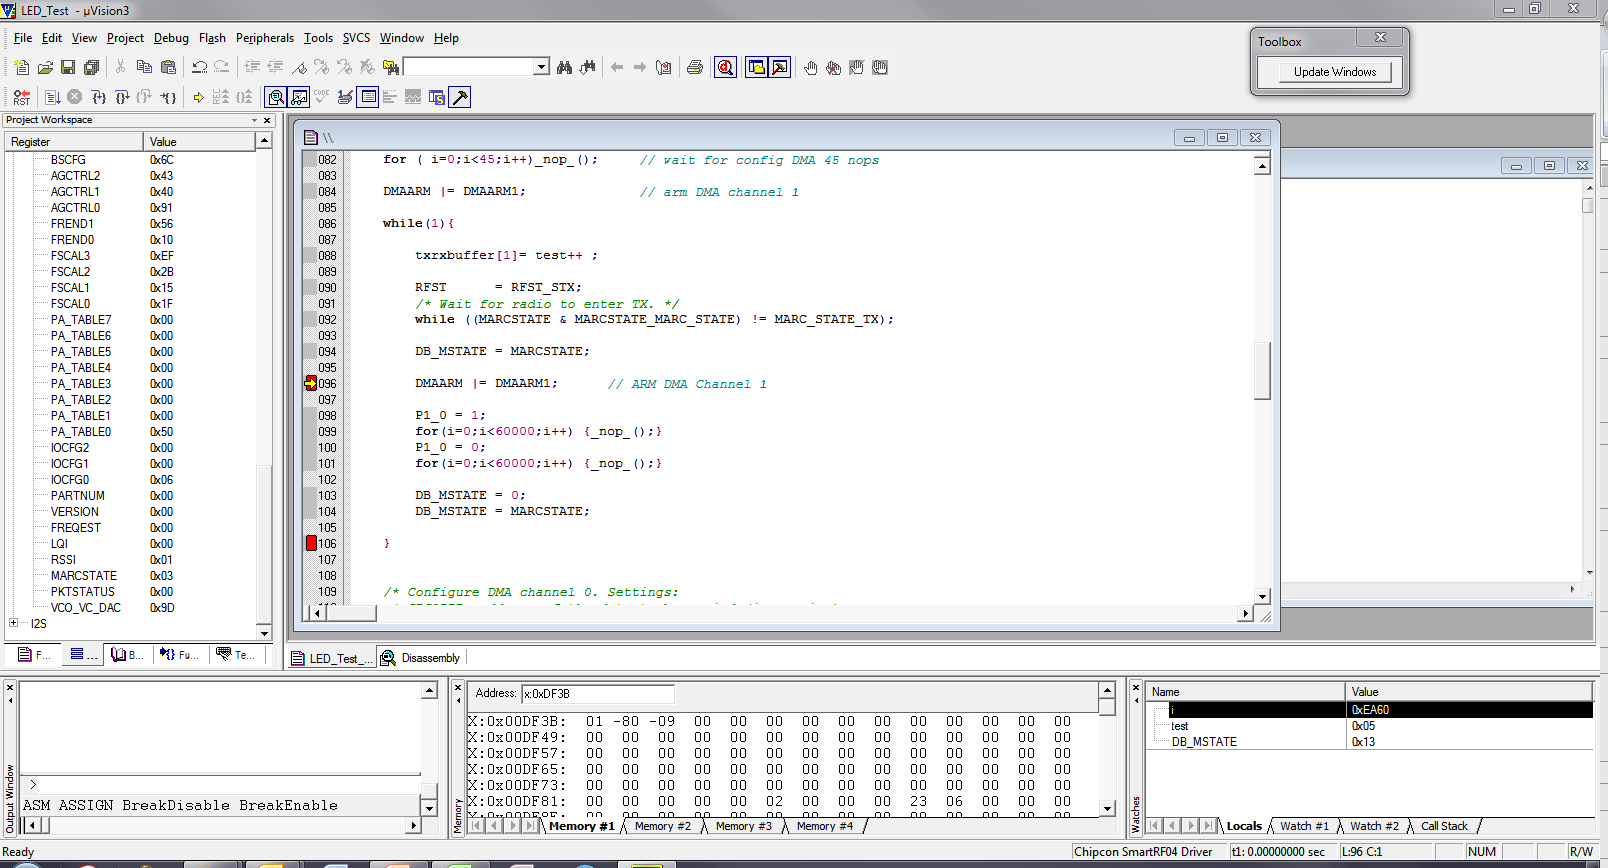Toggle the red breakpoint at line 106
Viewport: 1608px width, 868px height.
point(311,543)
